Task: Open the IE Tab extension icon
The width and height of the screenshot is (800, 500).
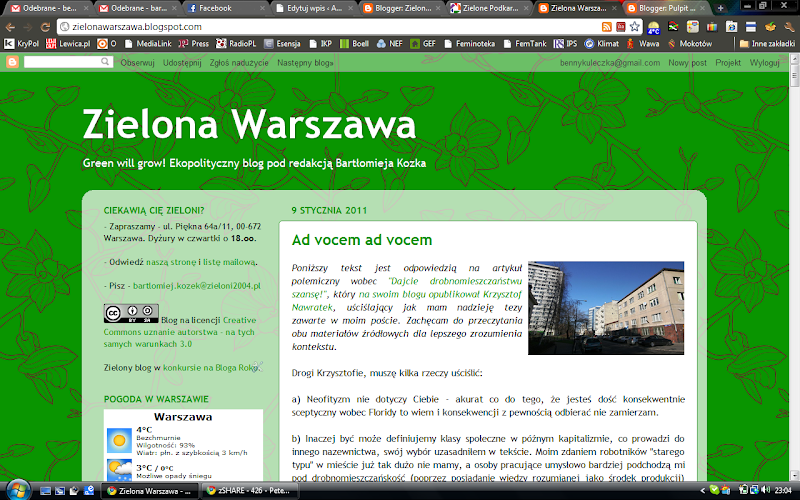Action: (731, 27)
